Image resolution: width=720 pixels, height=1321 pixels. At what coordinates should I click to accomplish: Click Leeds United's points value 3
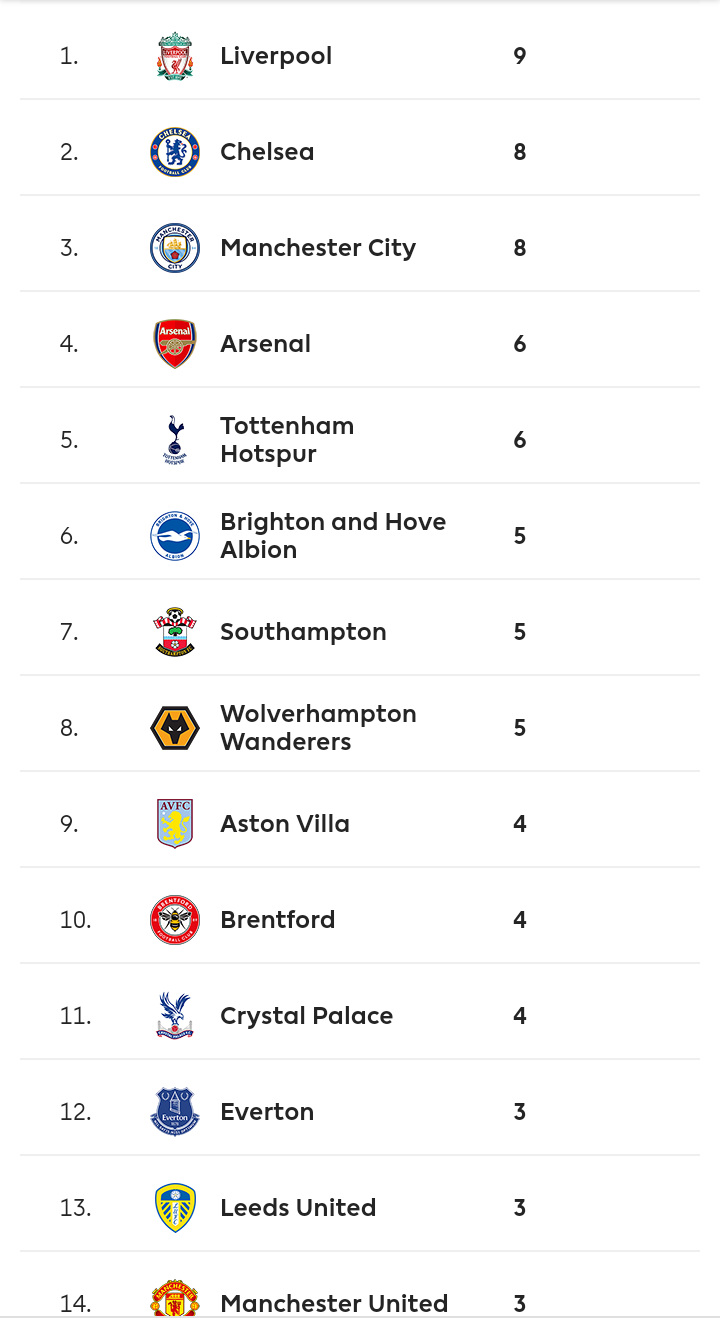[520, 1208]
